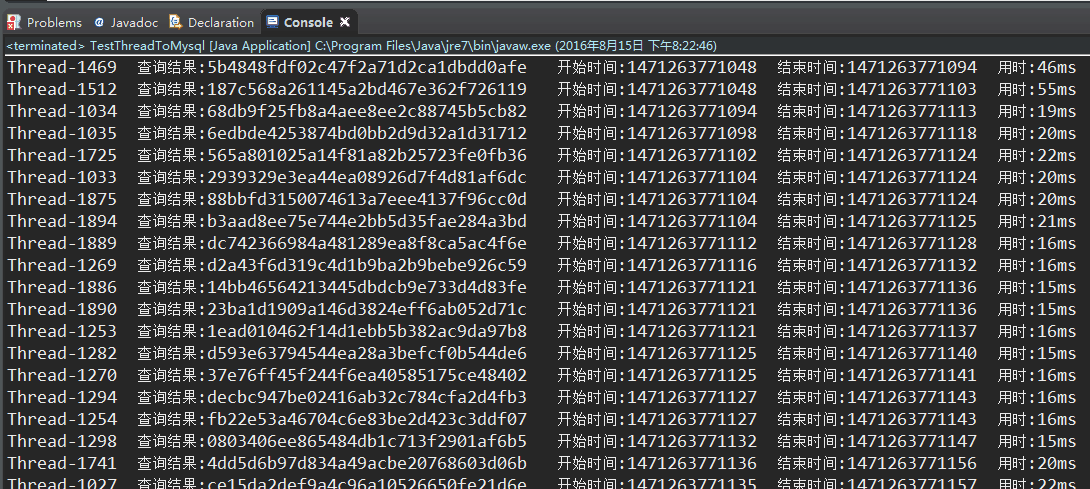Click hash 565a801025a14f81a82b25723fe0fb36
This screenshot has width=1090, height=489.
367,155
